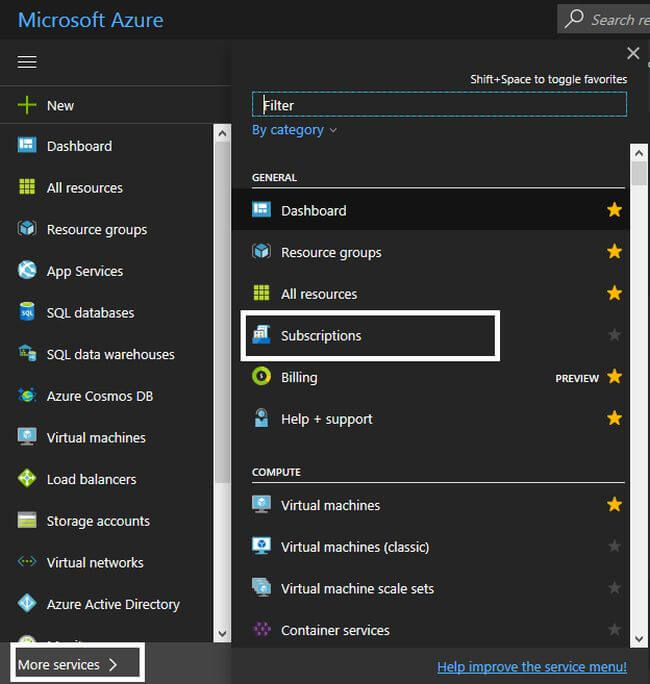Image resolution: width=650 pixels, height=684 pixels.
Task: Collapse the sidebar with the hamburger menu
Action: pyautogui.click(x=27, y=62)
